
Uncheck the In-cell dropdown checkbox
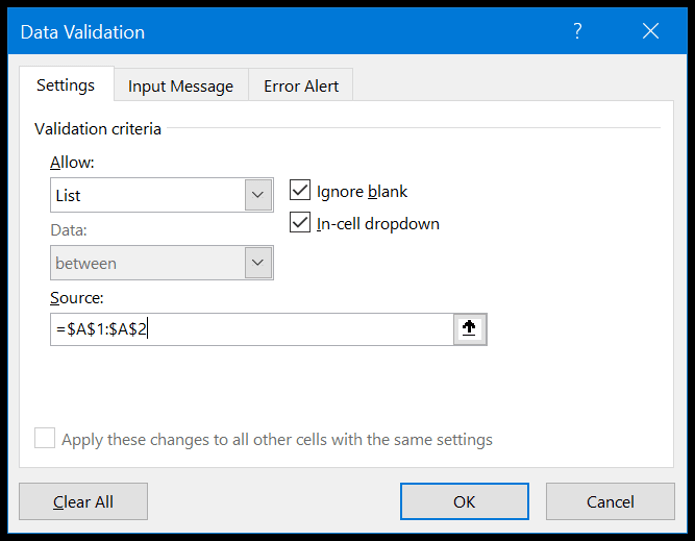pos(300,222)
